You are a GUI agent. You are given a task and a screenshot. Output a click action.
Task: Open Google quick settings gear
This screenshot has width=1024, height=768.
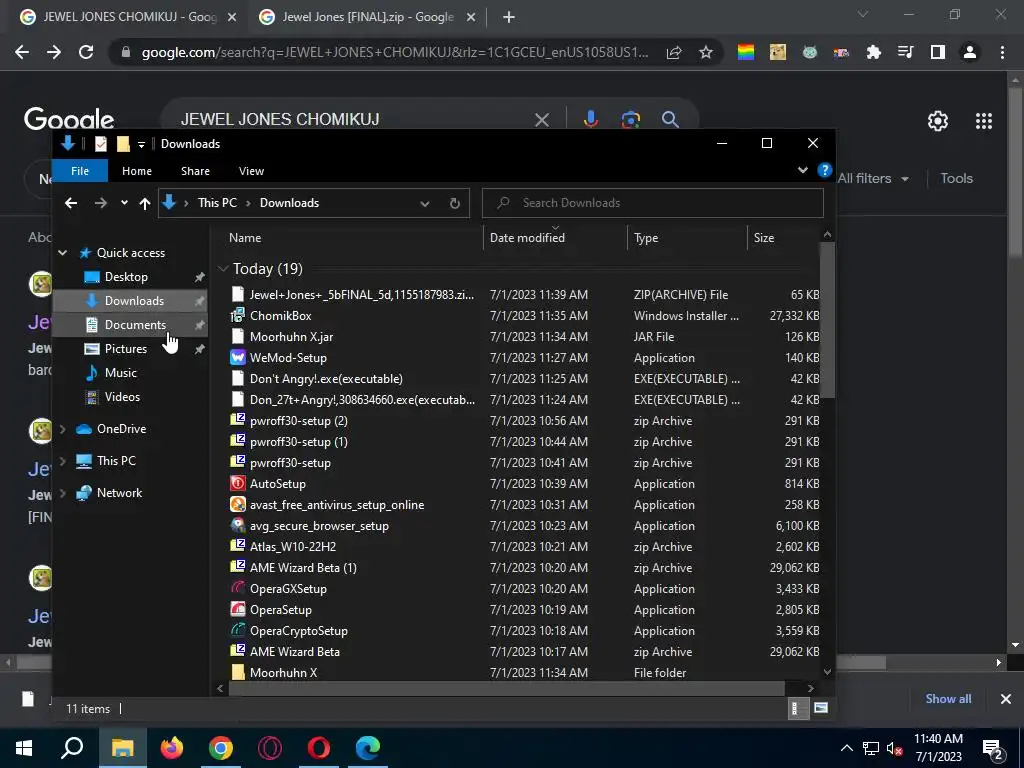click(938, 121)
